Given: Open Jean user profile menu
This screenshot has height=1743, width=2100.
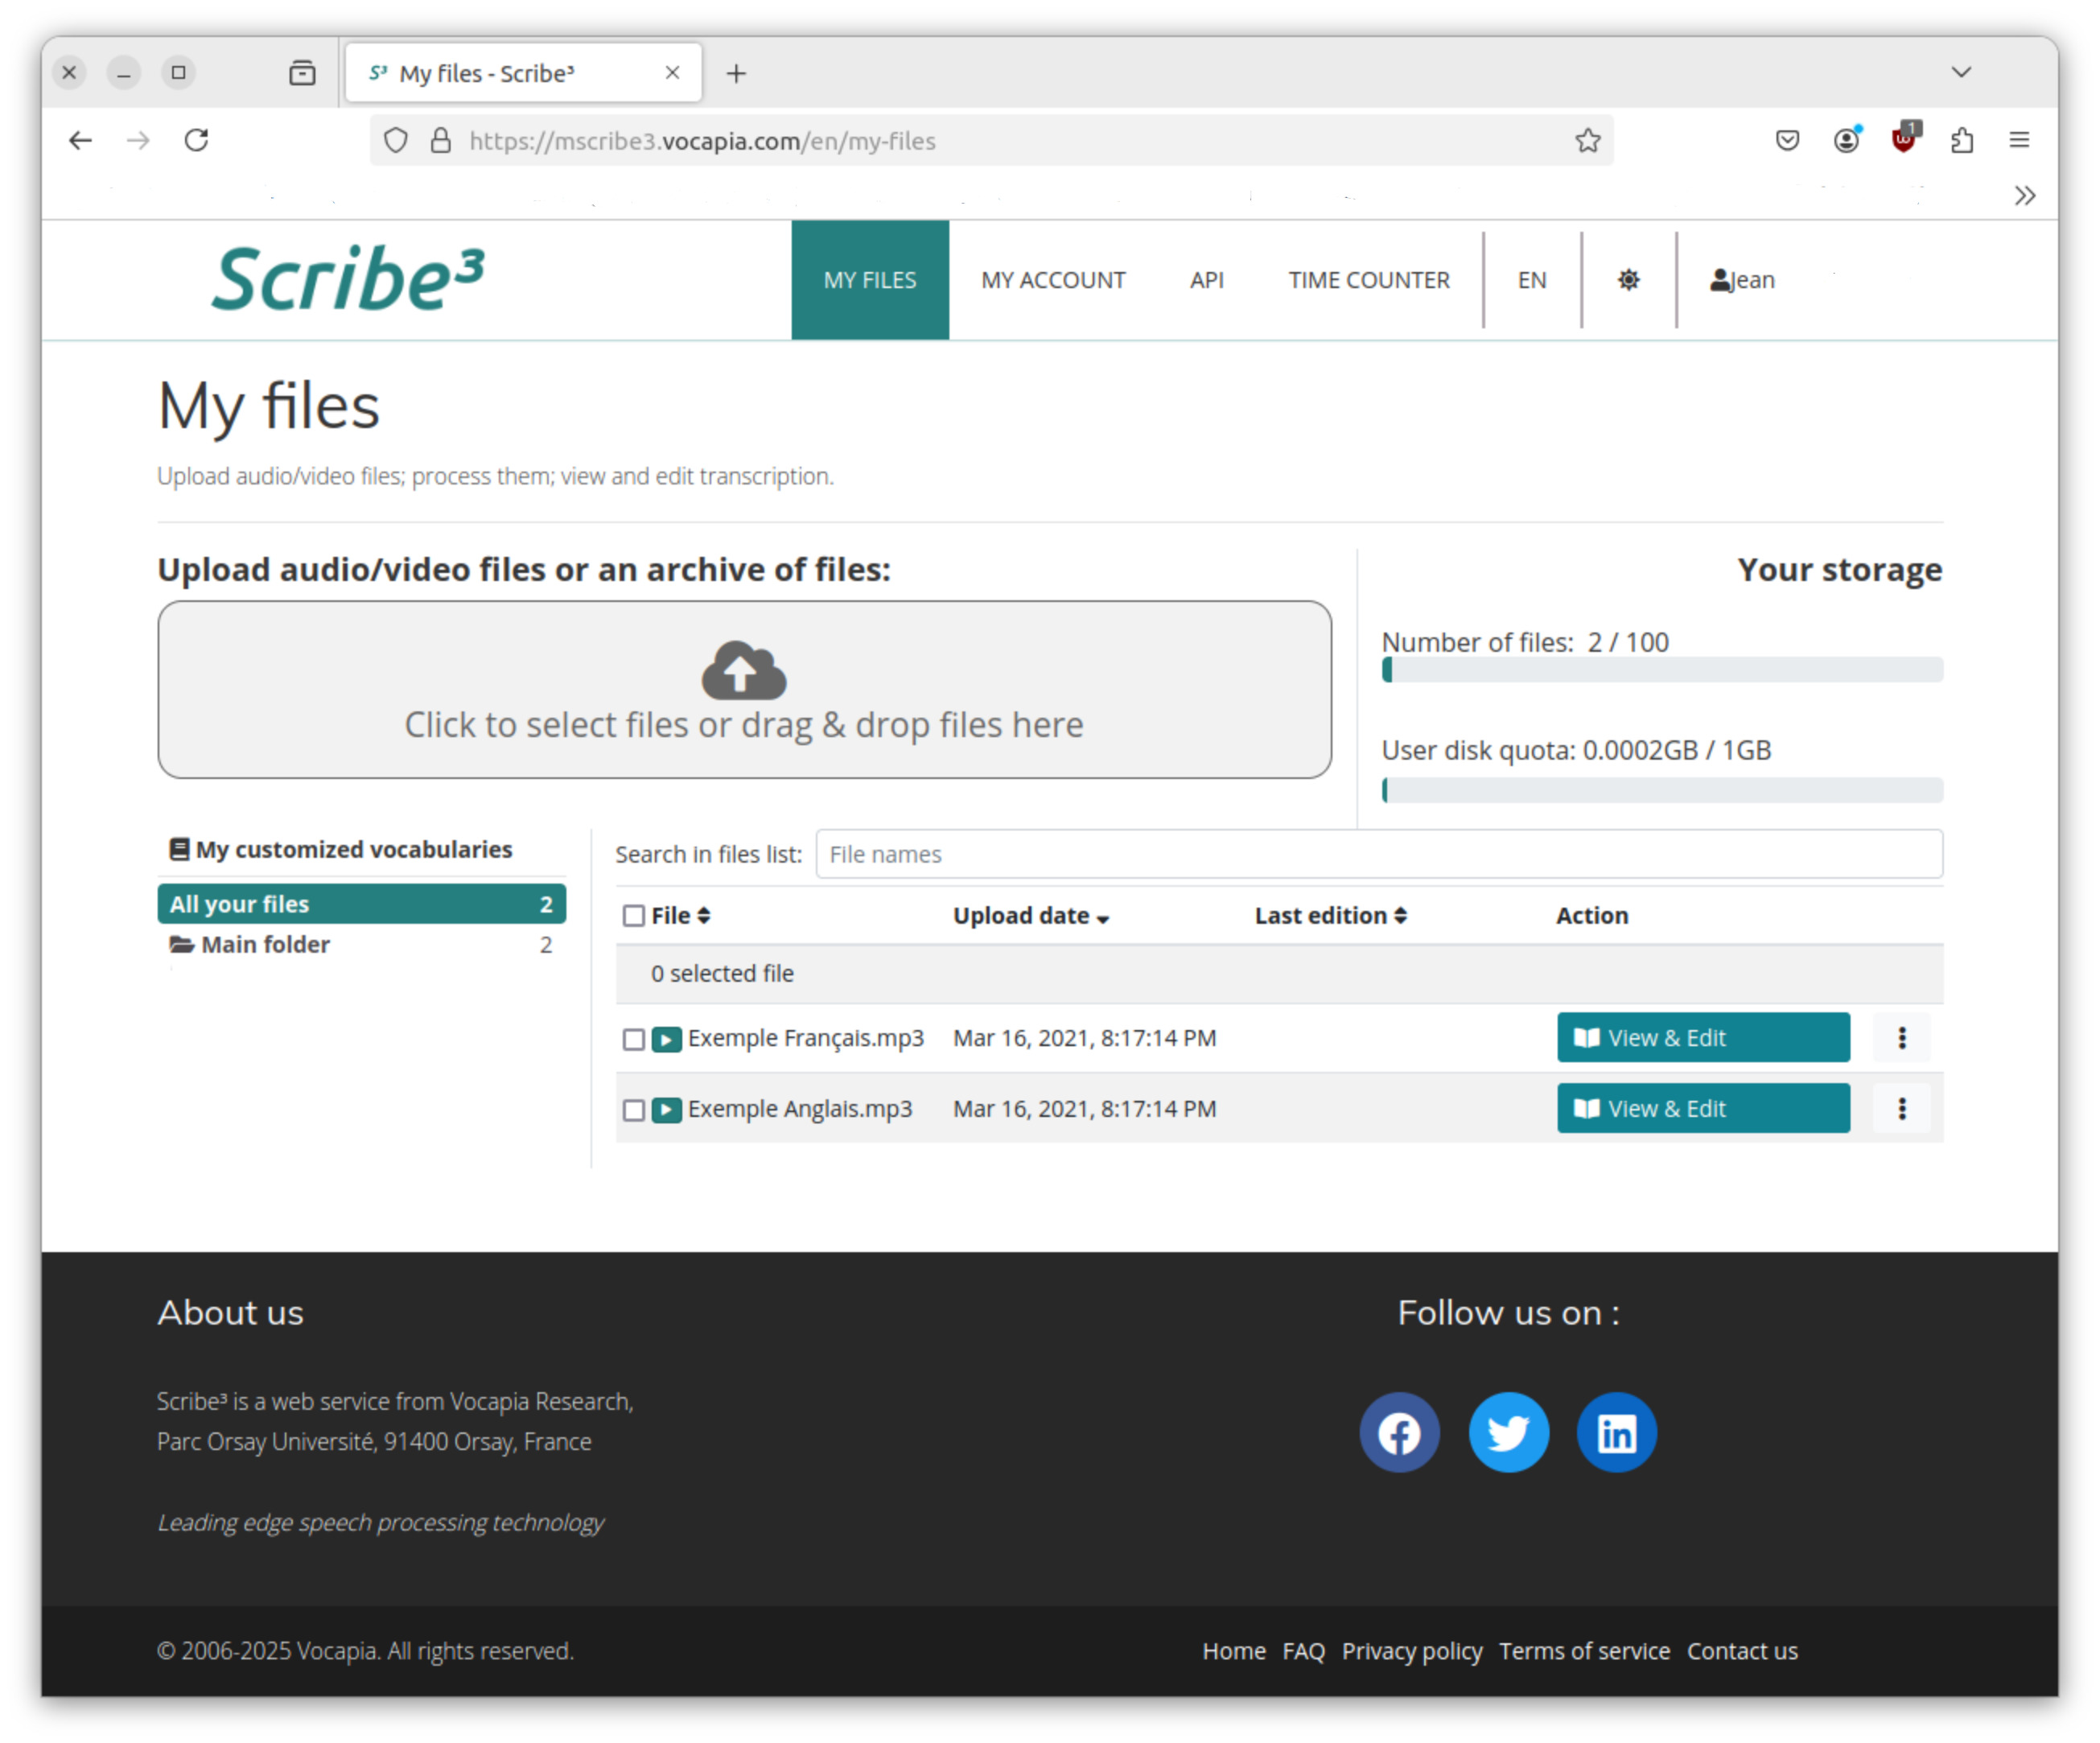Looking at the screenshot, I should [1743, 280].
